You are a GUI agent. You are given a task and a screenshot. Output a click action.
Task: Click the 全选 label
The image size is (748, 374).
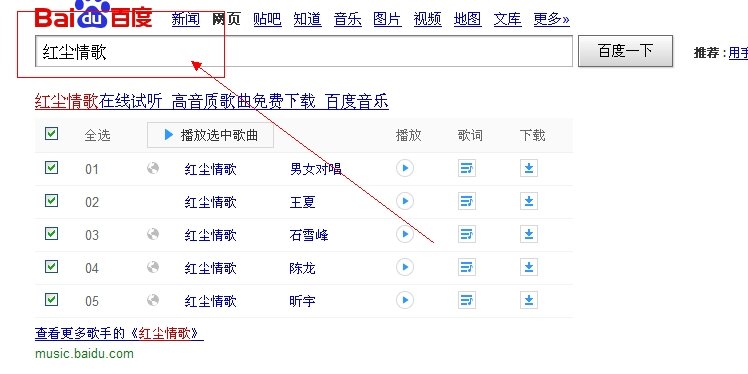(x=97, y=135)
